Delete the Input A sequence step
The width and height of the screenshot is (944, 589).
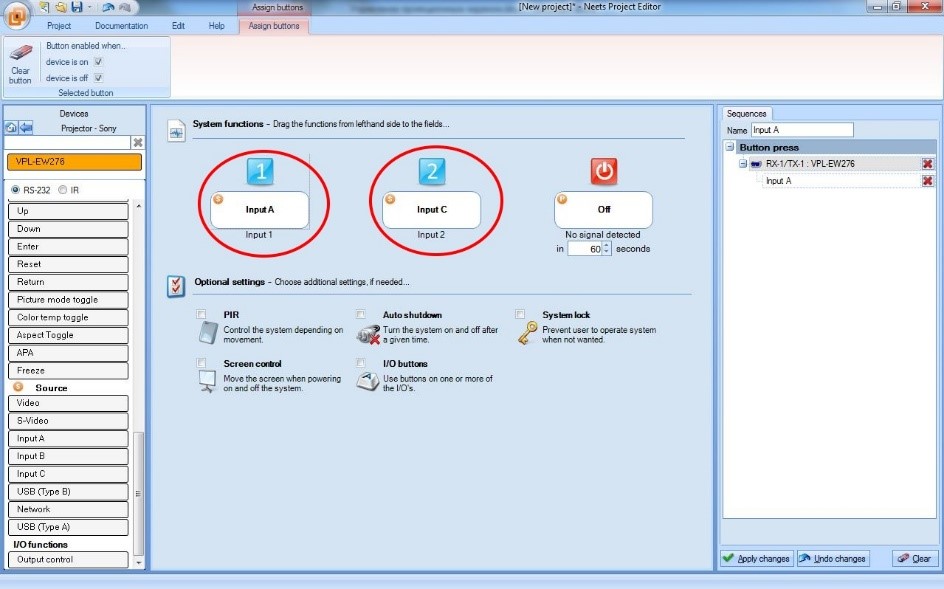coord(927,181)
